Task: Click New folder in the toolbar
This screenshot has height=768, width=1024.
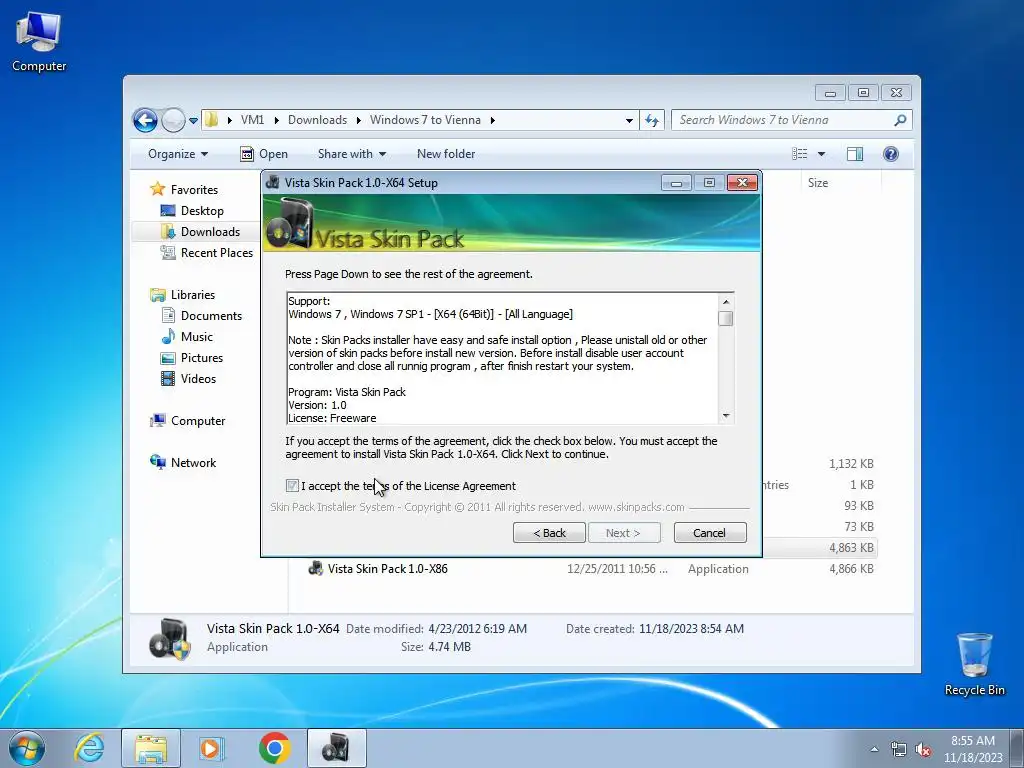Action: click(446, 154)
